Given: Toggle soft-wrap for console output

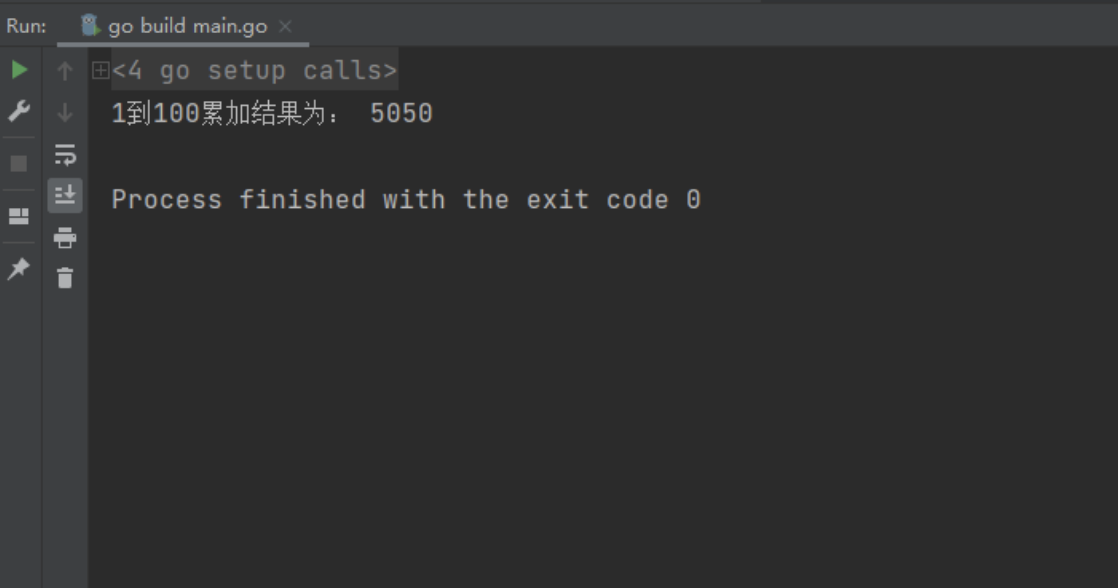Looking at the screenshot, I should coord(65,155).
